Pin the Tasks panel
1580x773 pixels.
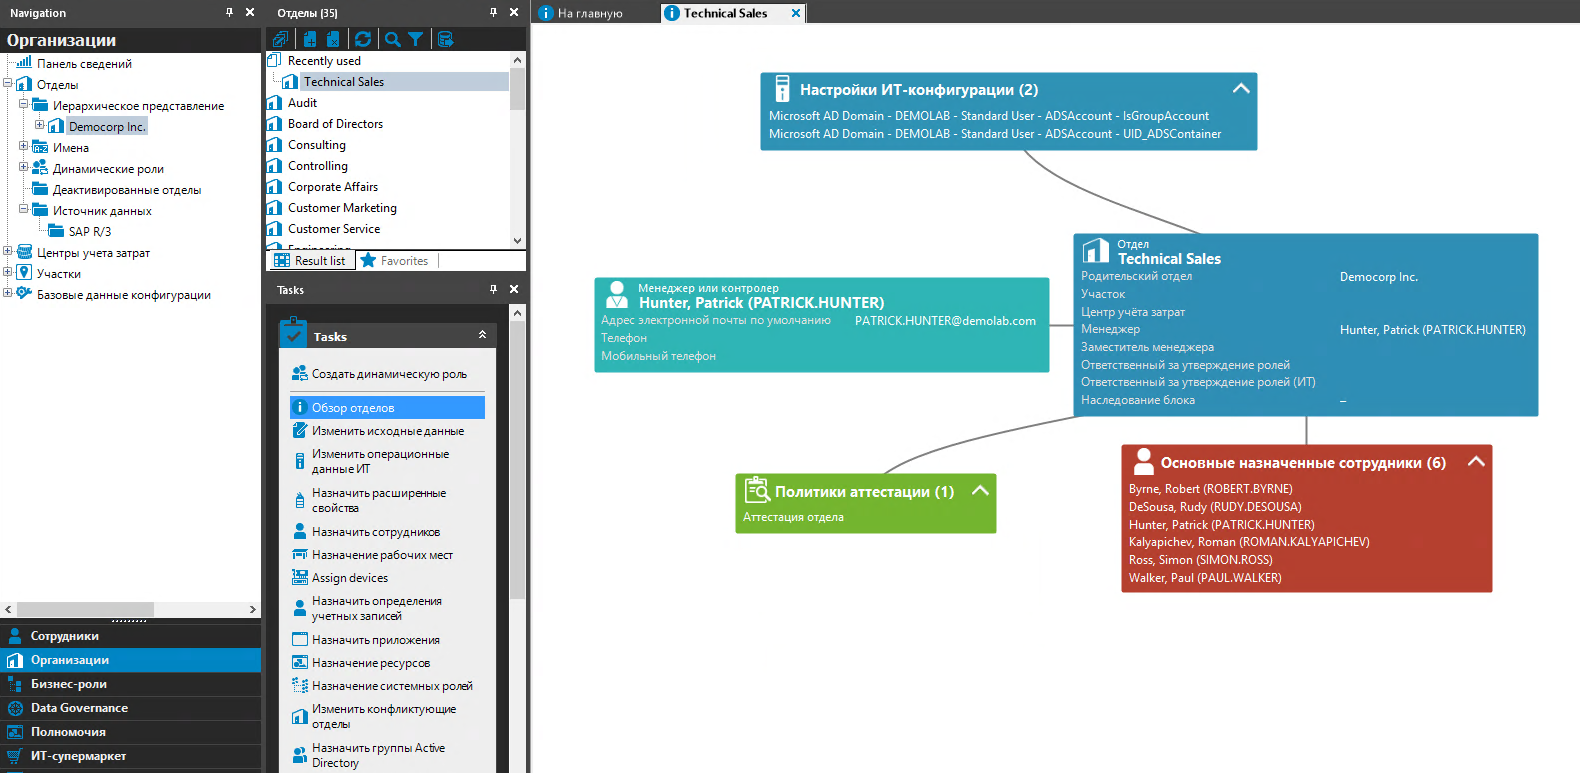493,289
